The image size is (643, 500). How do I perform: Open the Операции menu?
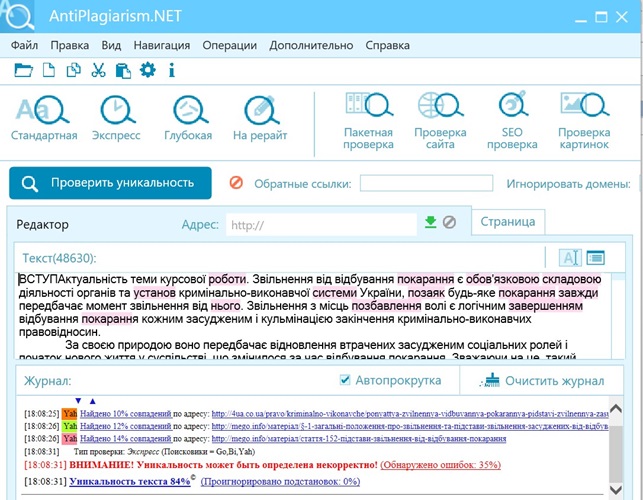pyautogui.click(x=229, y=45)
